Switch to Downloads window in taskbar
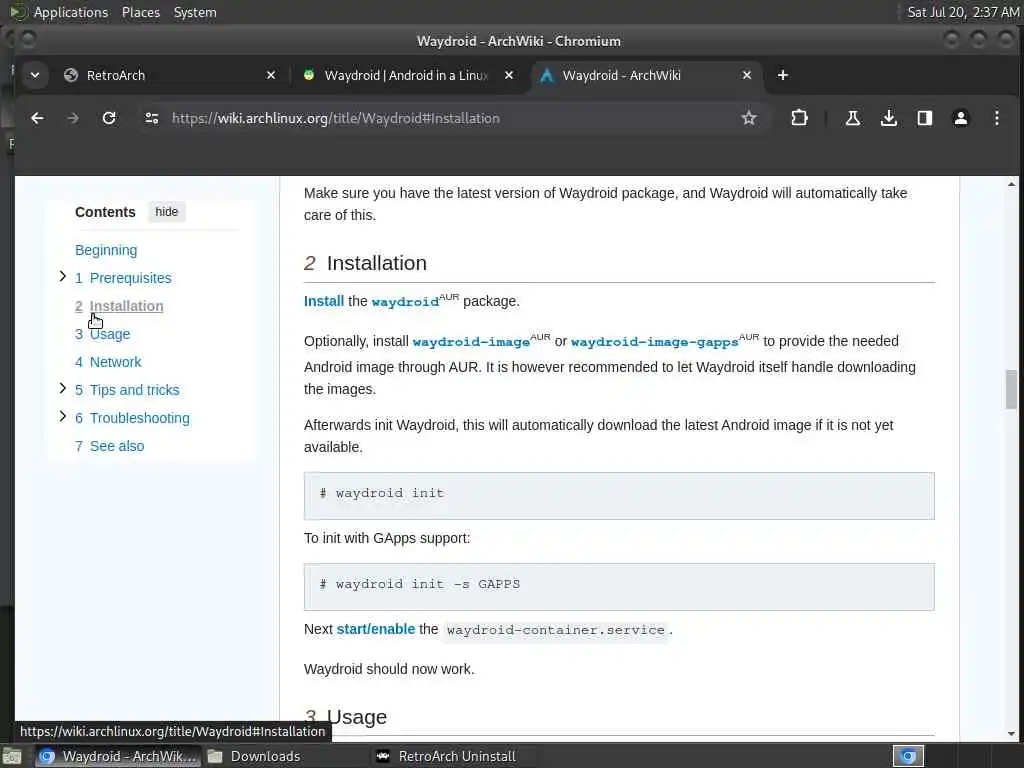The image size is (1024, 768). (255, 756)
